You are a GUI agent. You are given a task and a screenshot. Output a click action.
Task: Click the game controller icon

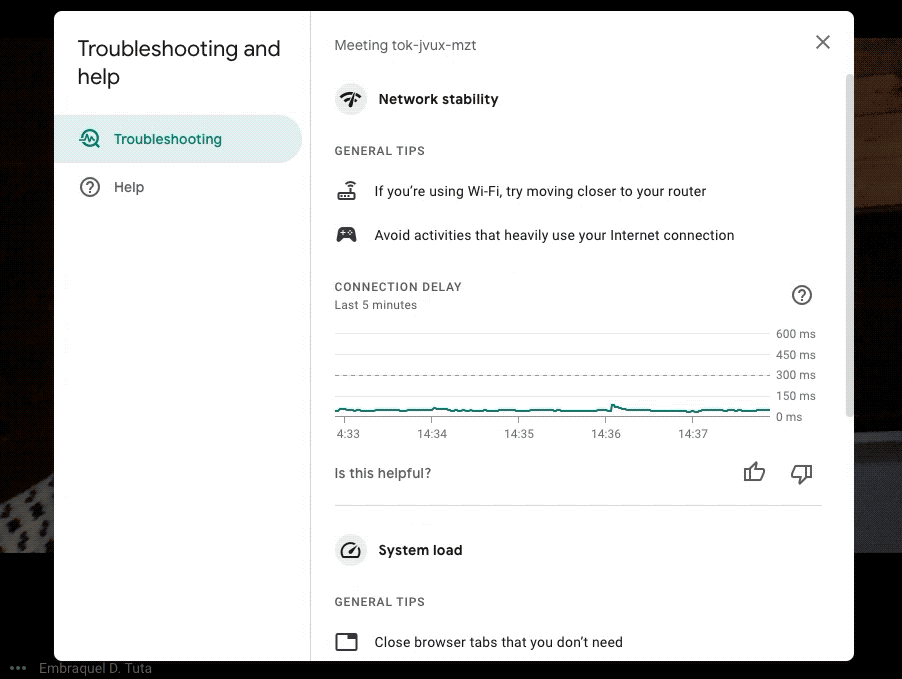pyautogui.click(x=346, y=235)
